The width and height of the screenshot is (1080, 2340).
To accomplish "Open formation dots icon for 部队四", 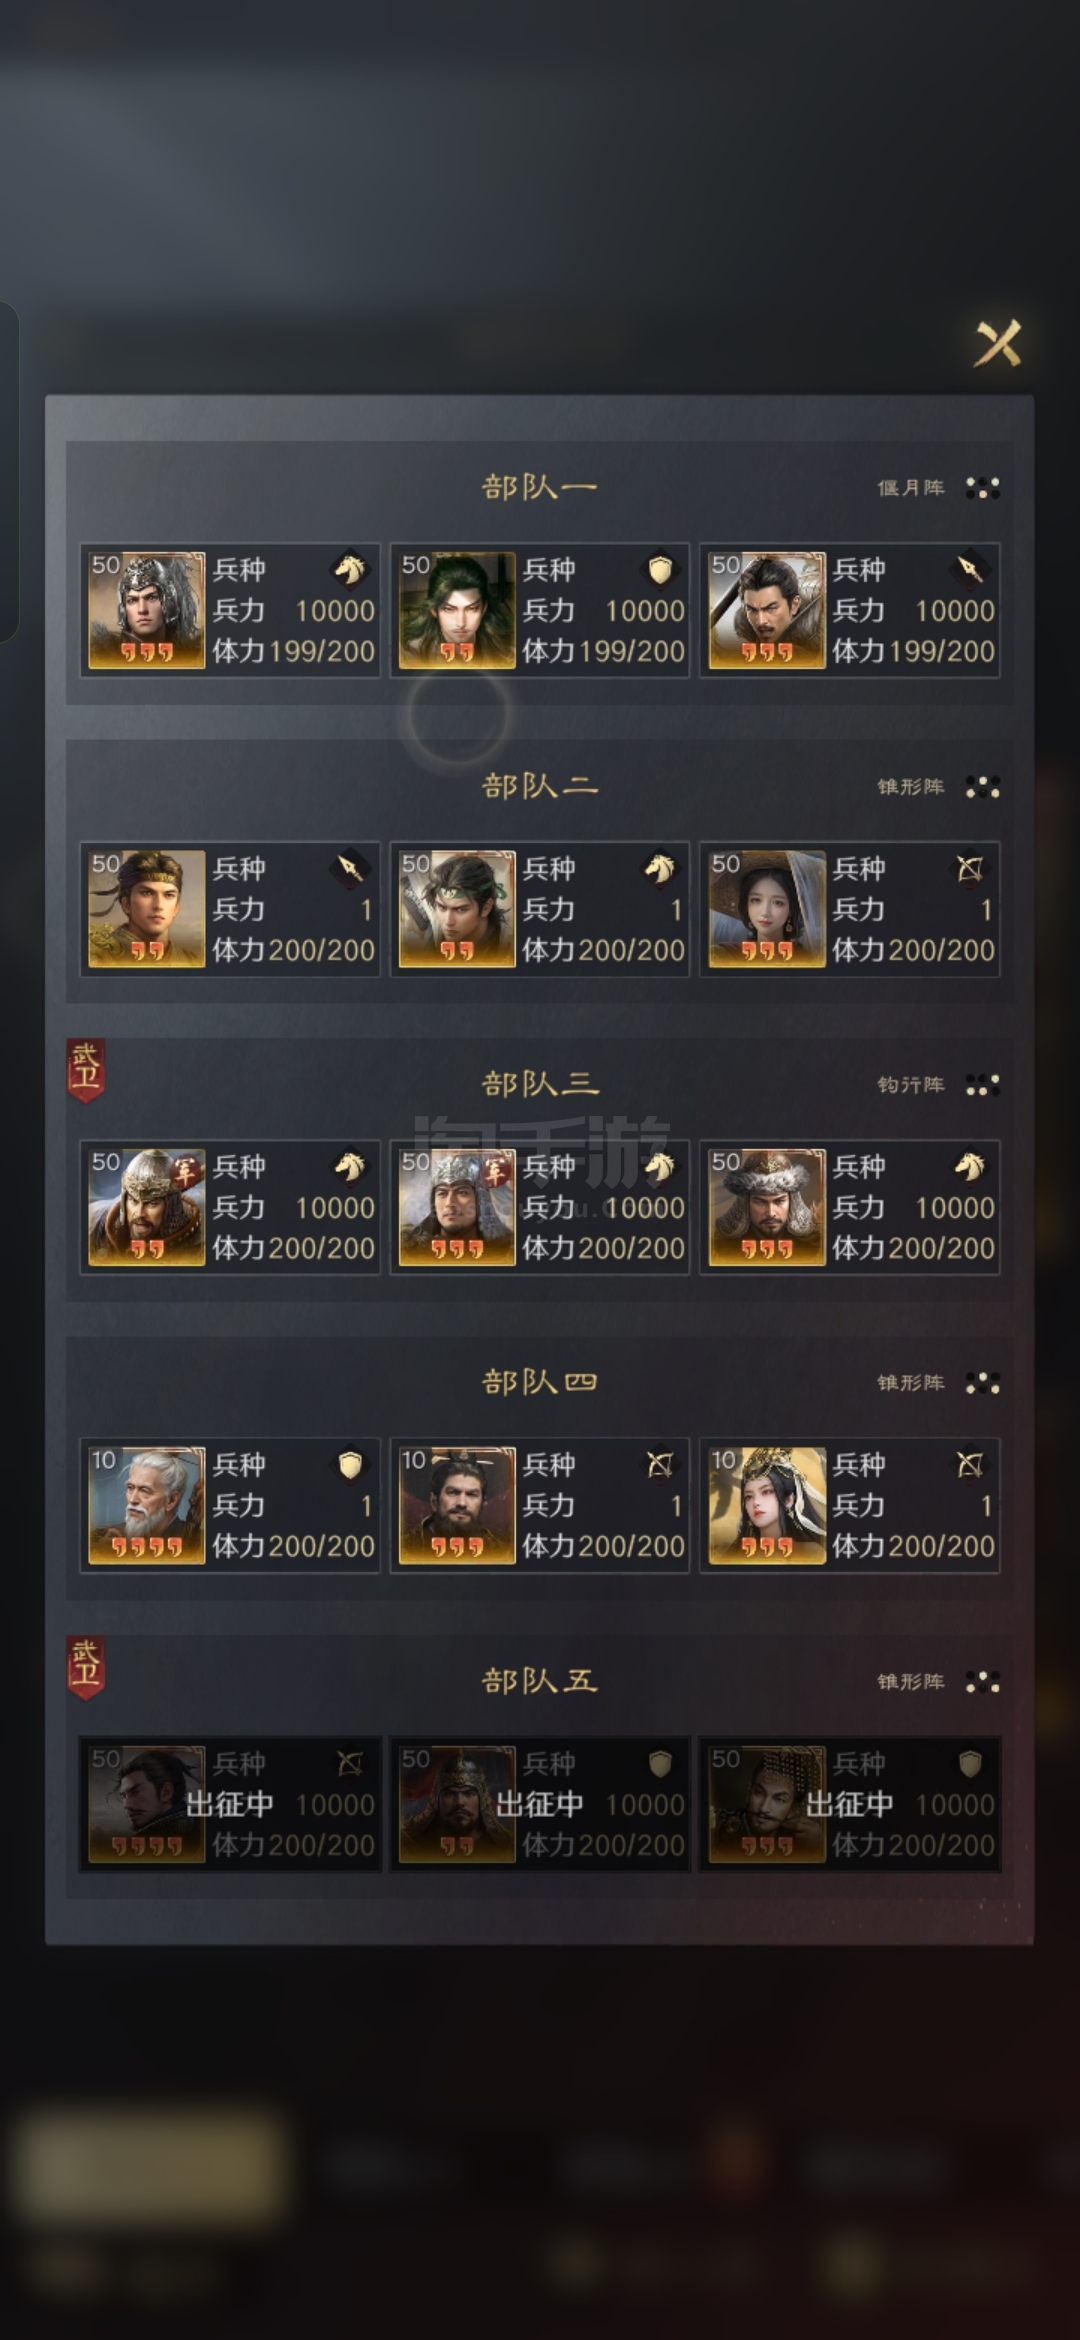I will pyautogui.click(x=982, y=1383).
